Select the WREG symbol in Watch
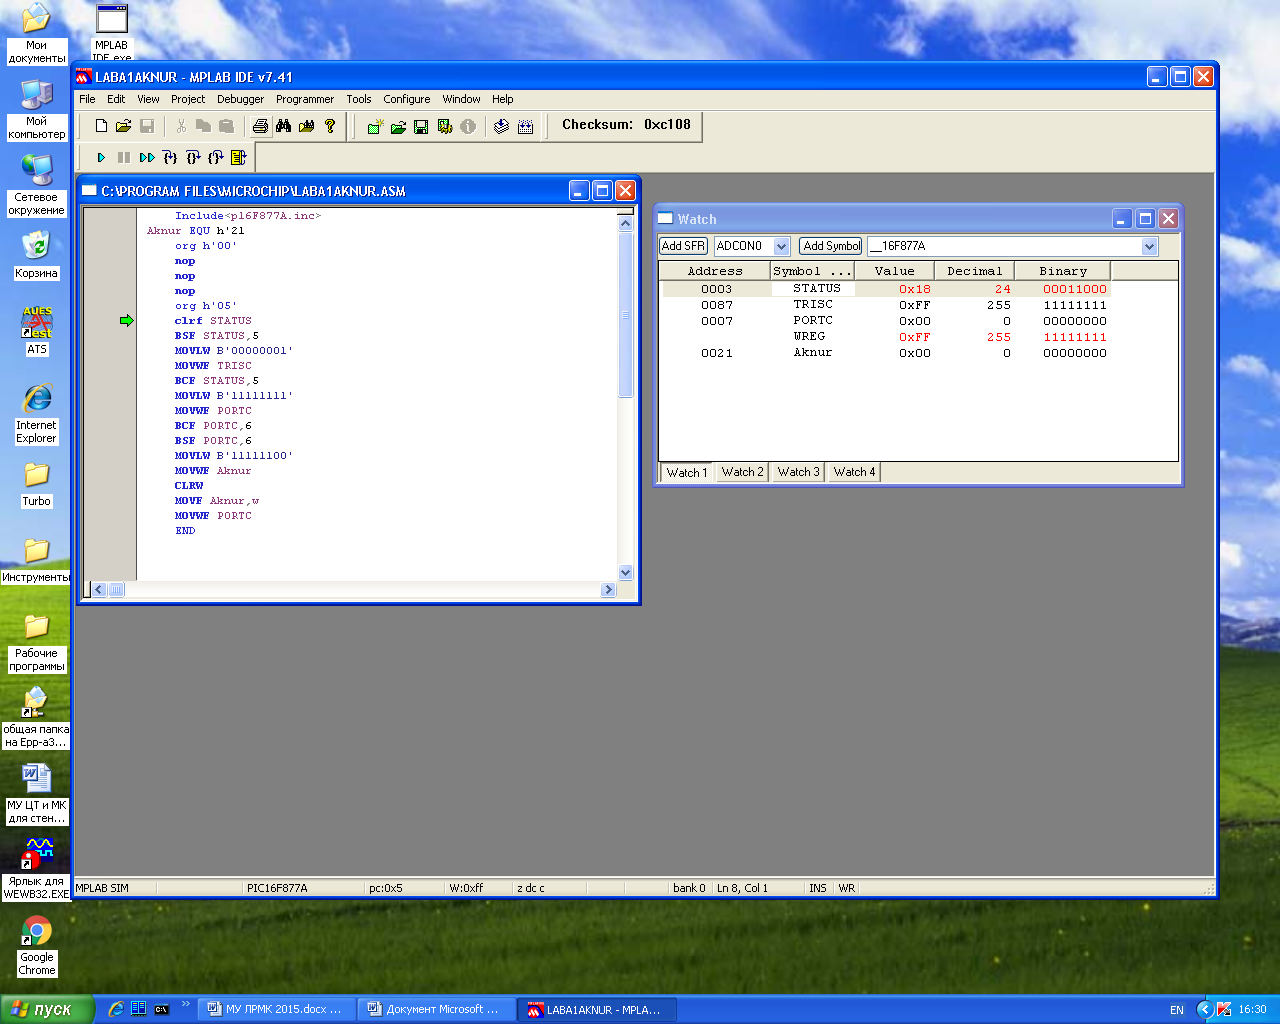Image resolution: width=1280 pixels, height=1024 pixels. tap(809, 337)
